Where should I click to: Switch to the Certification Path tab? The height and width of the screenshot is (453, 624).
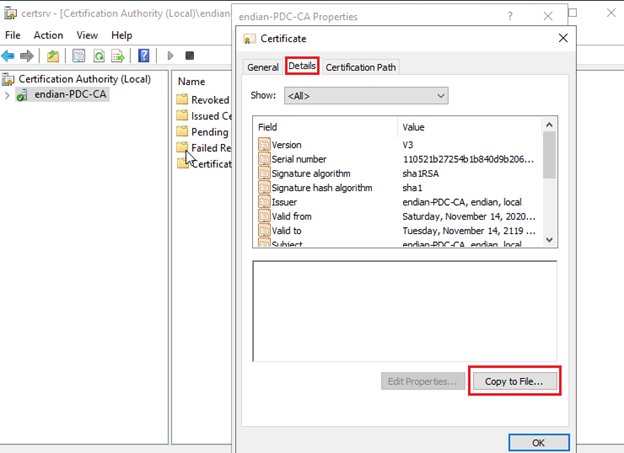pos(361,67)
